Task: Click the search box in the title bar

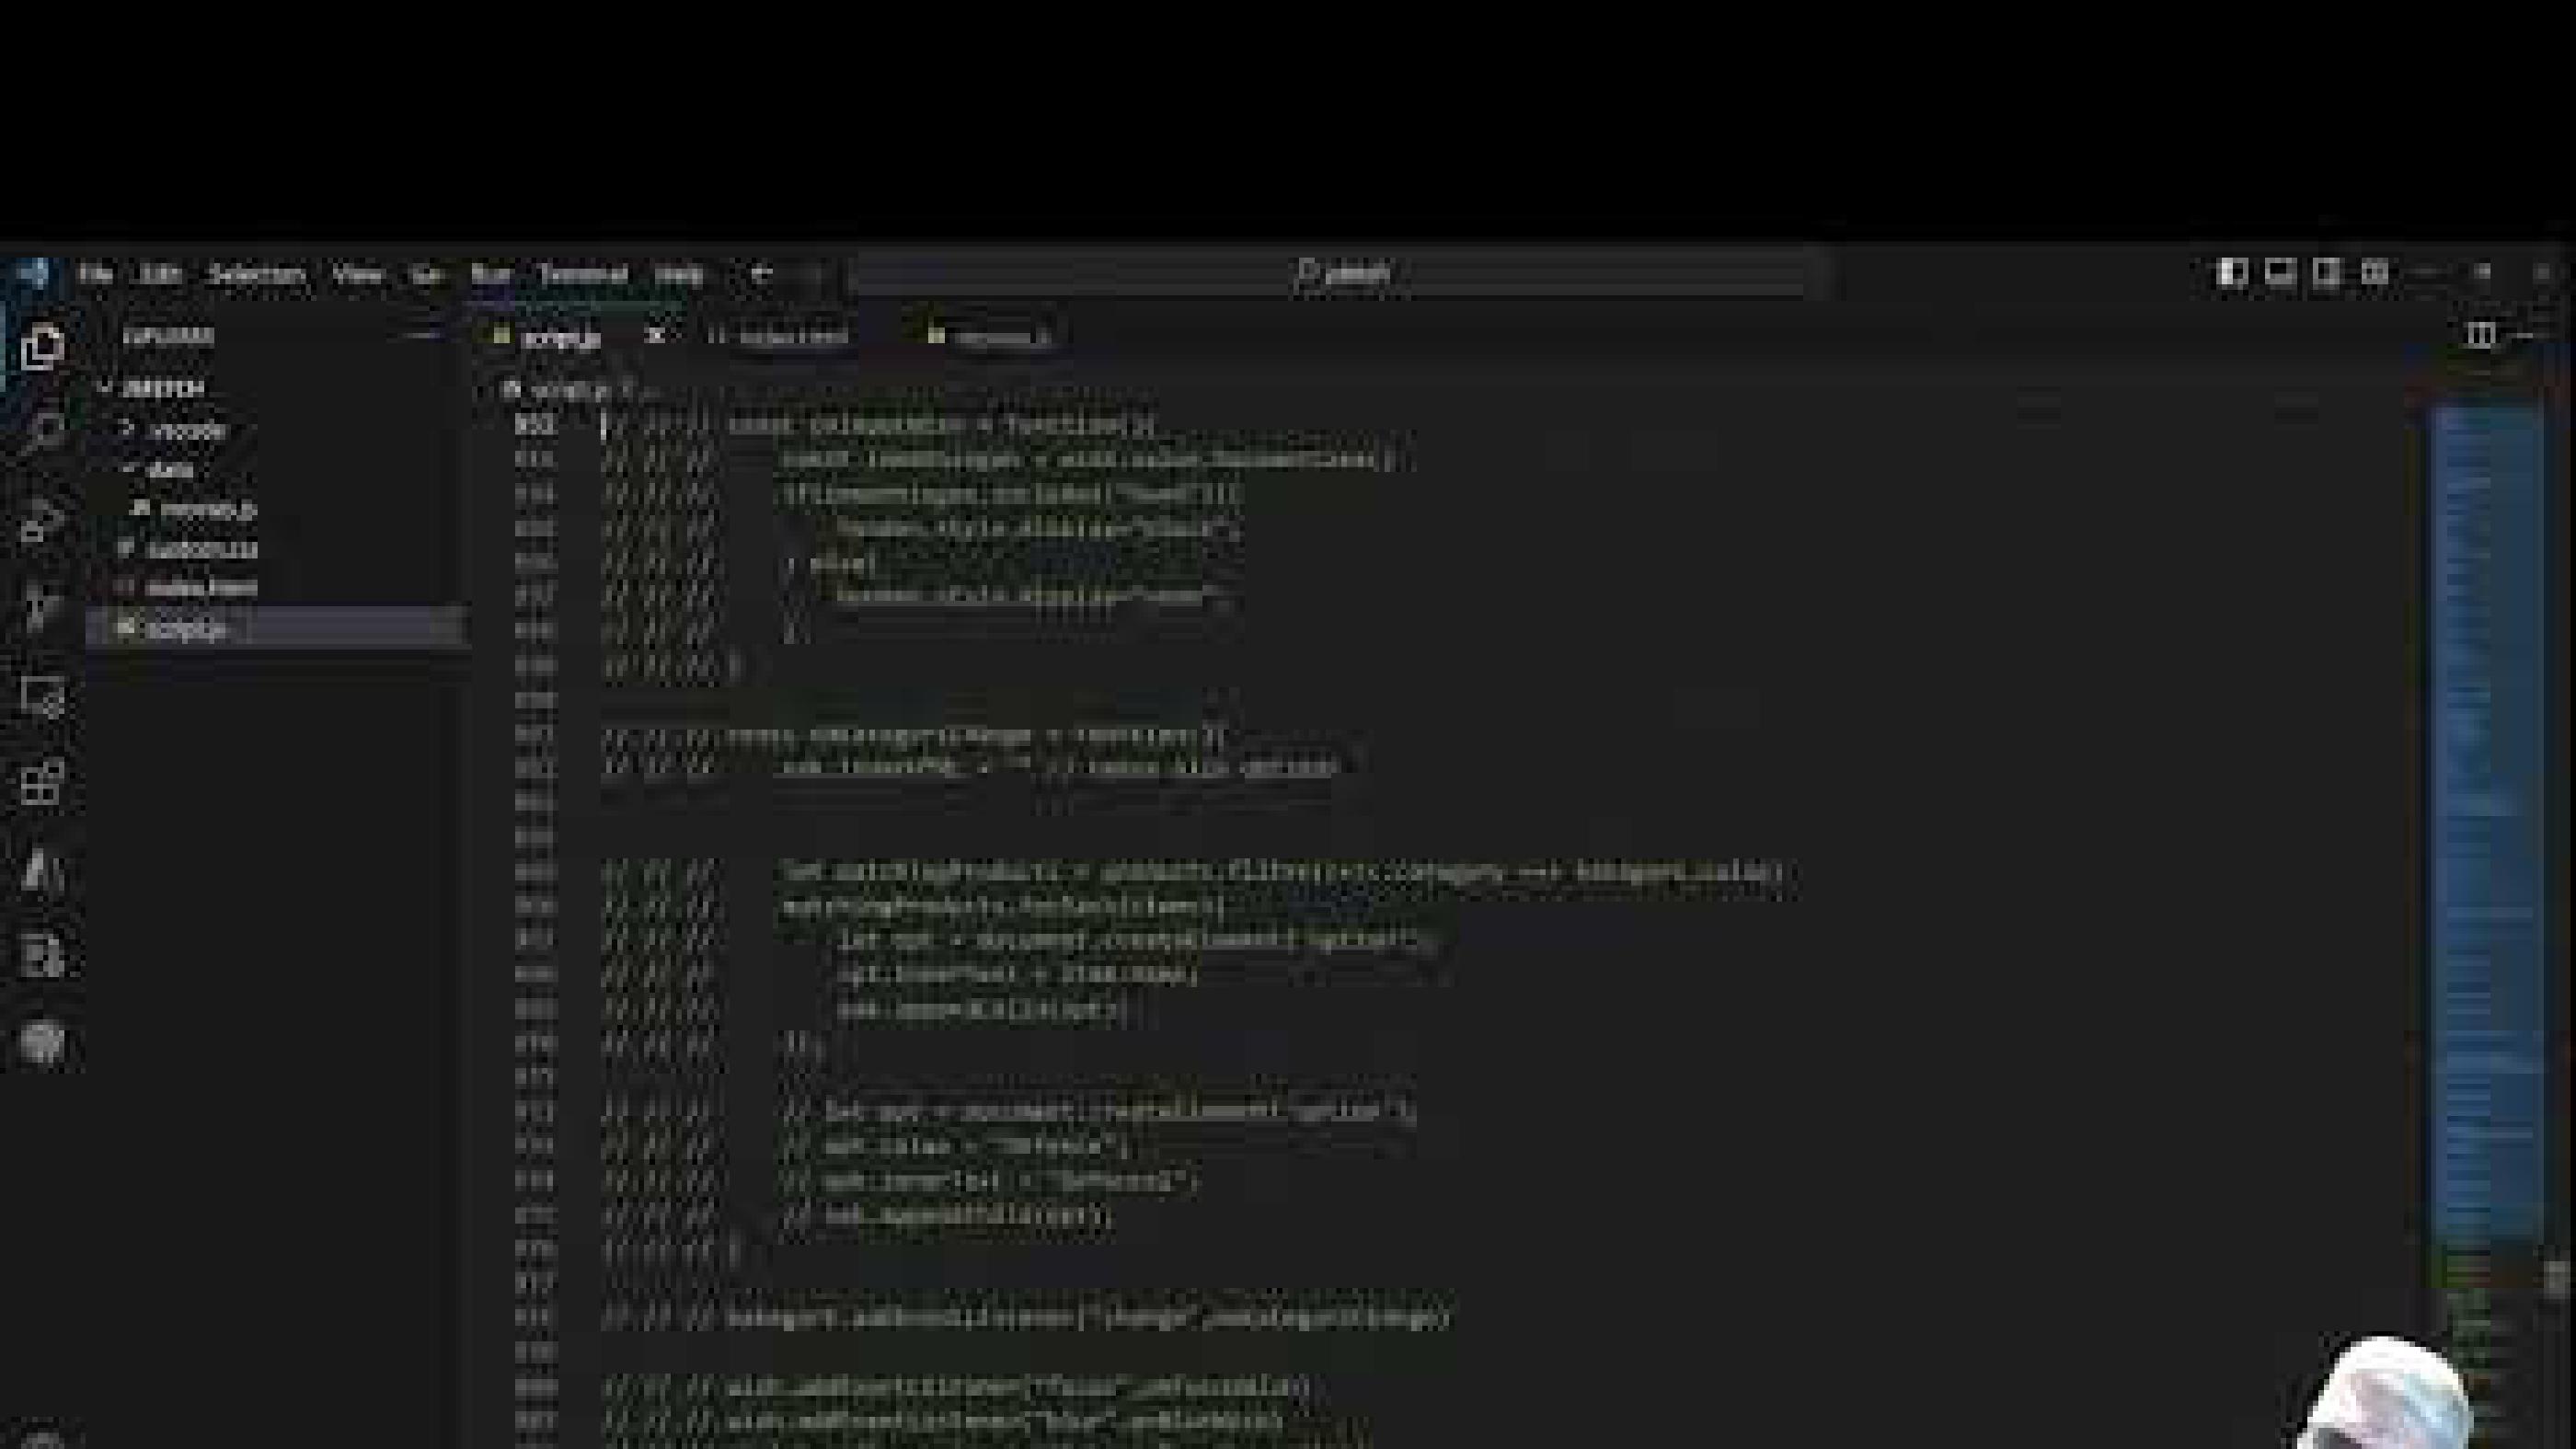Action: (1340, 272)
